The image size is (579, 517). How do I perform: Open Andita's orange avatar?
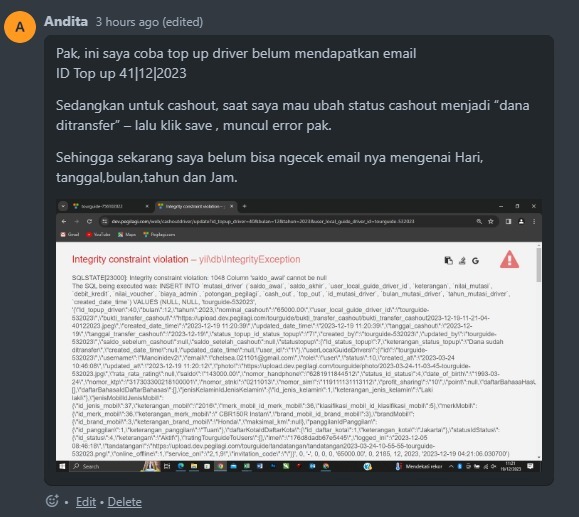pyautogui.click(x=20, y=27)
